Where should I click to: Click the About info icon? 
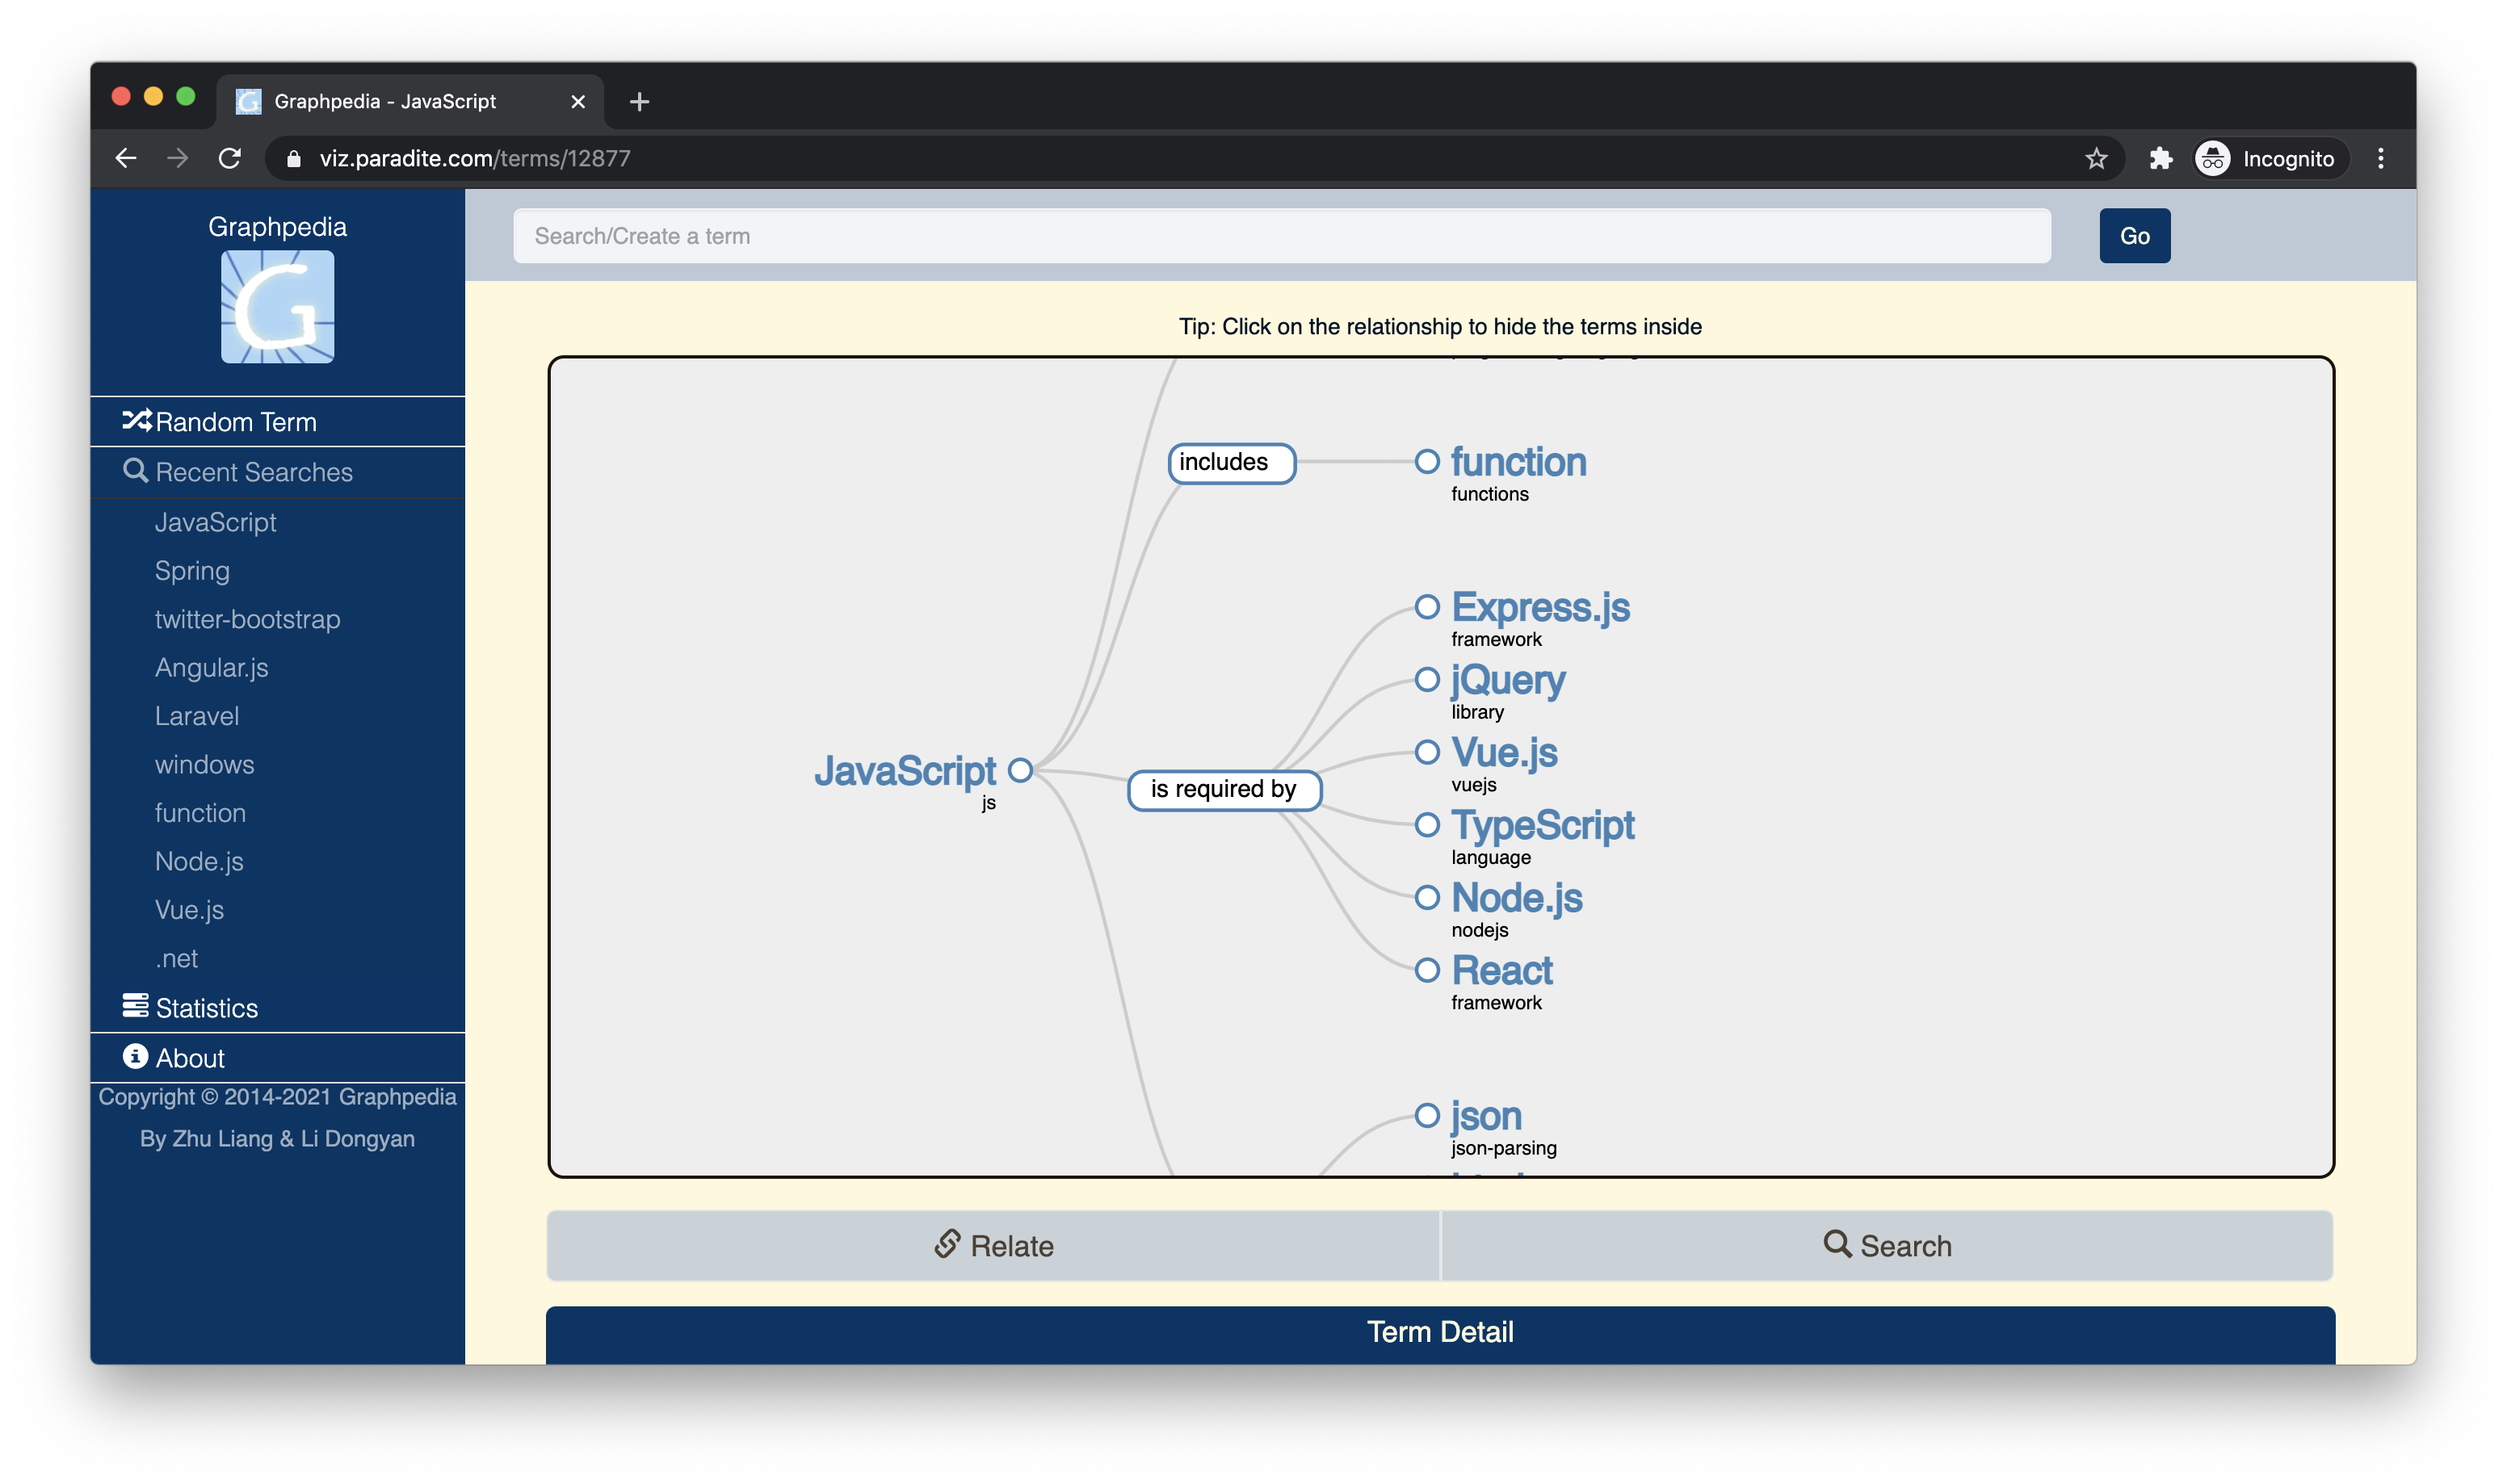pos(136,1057)
